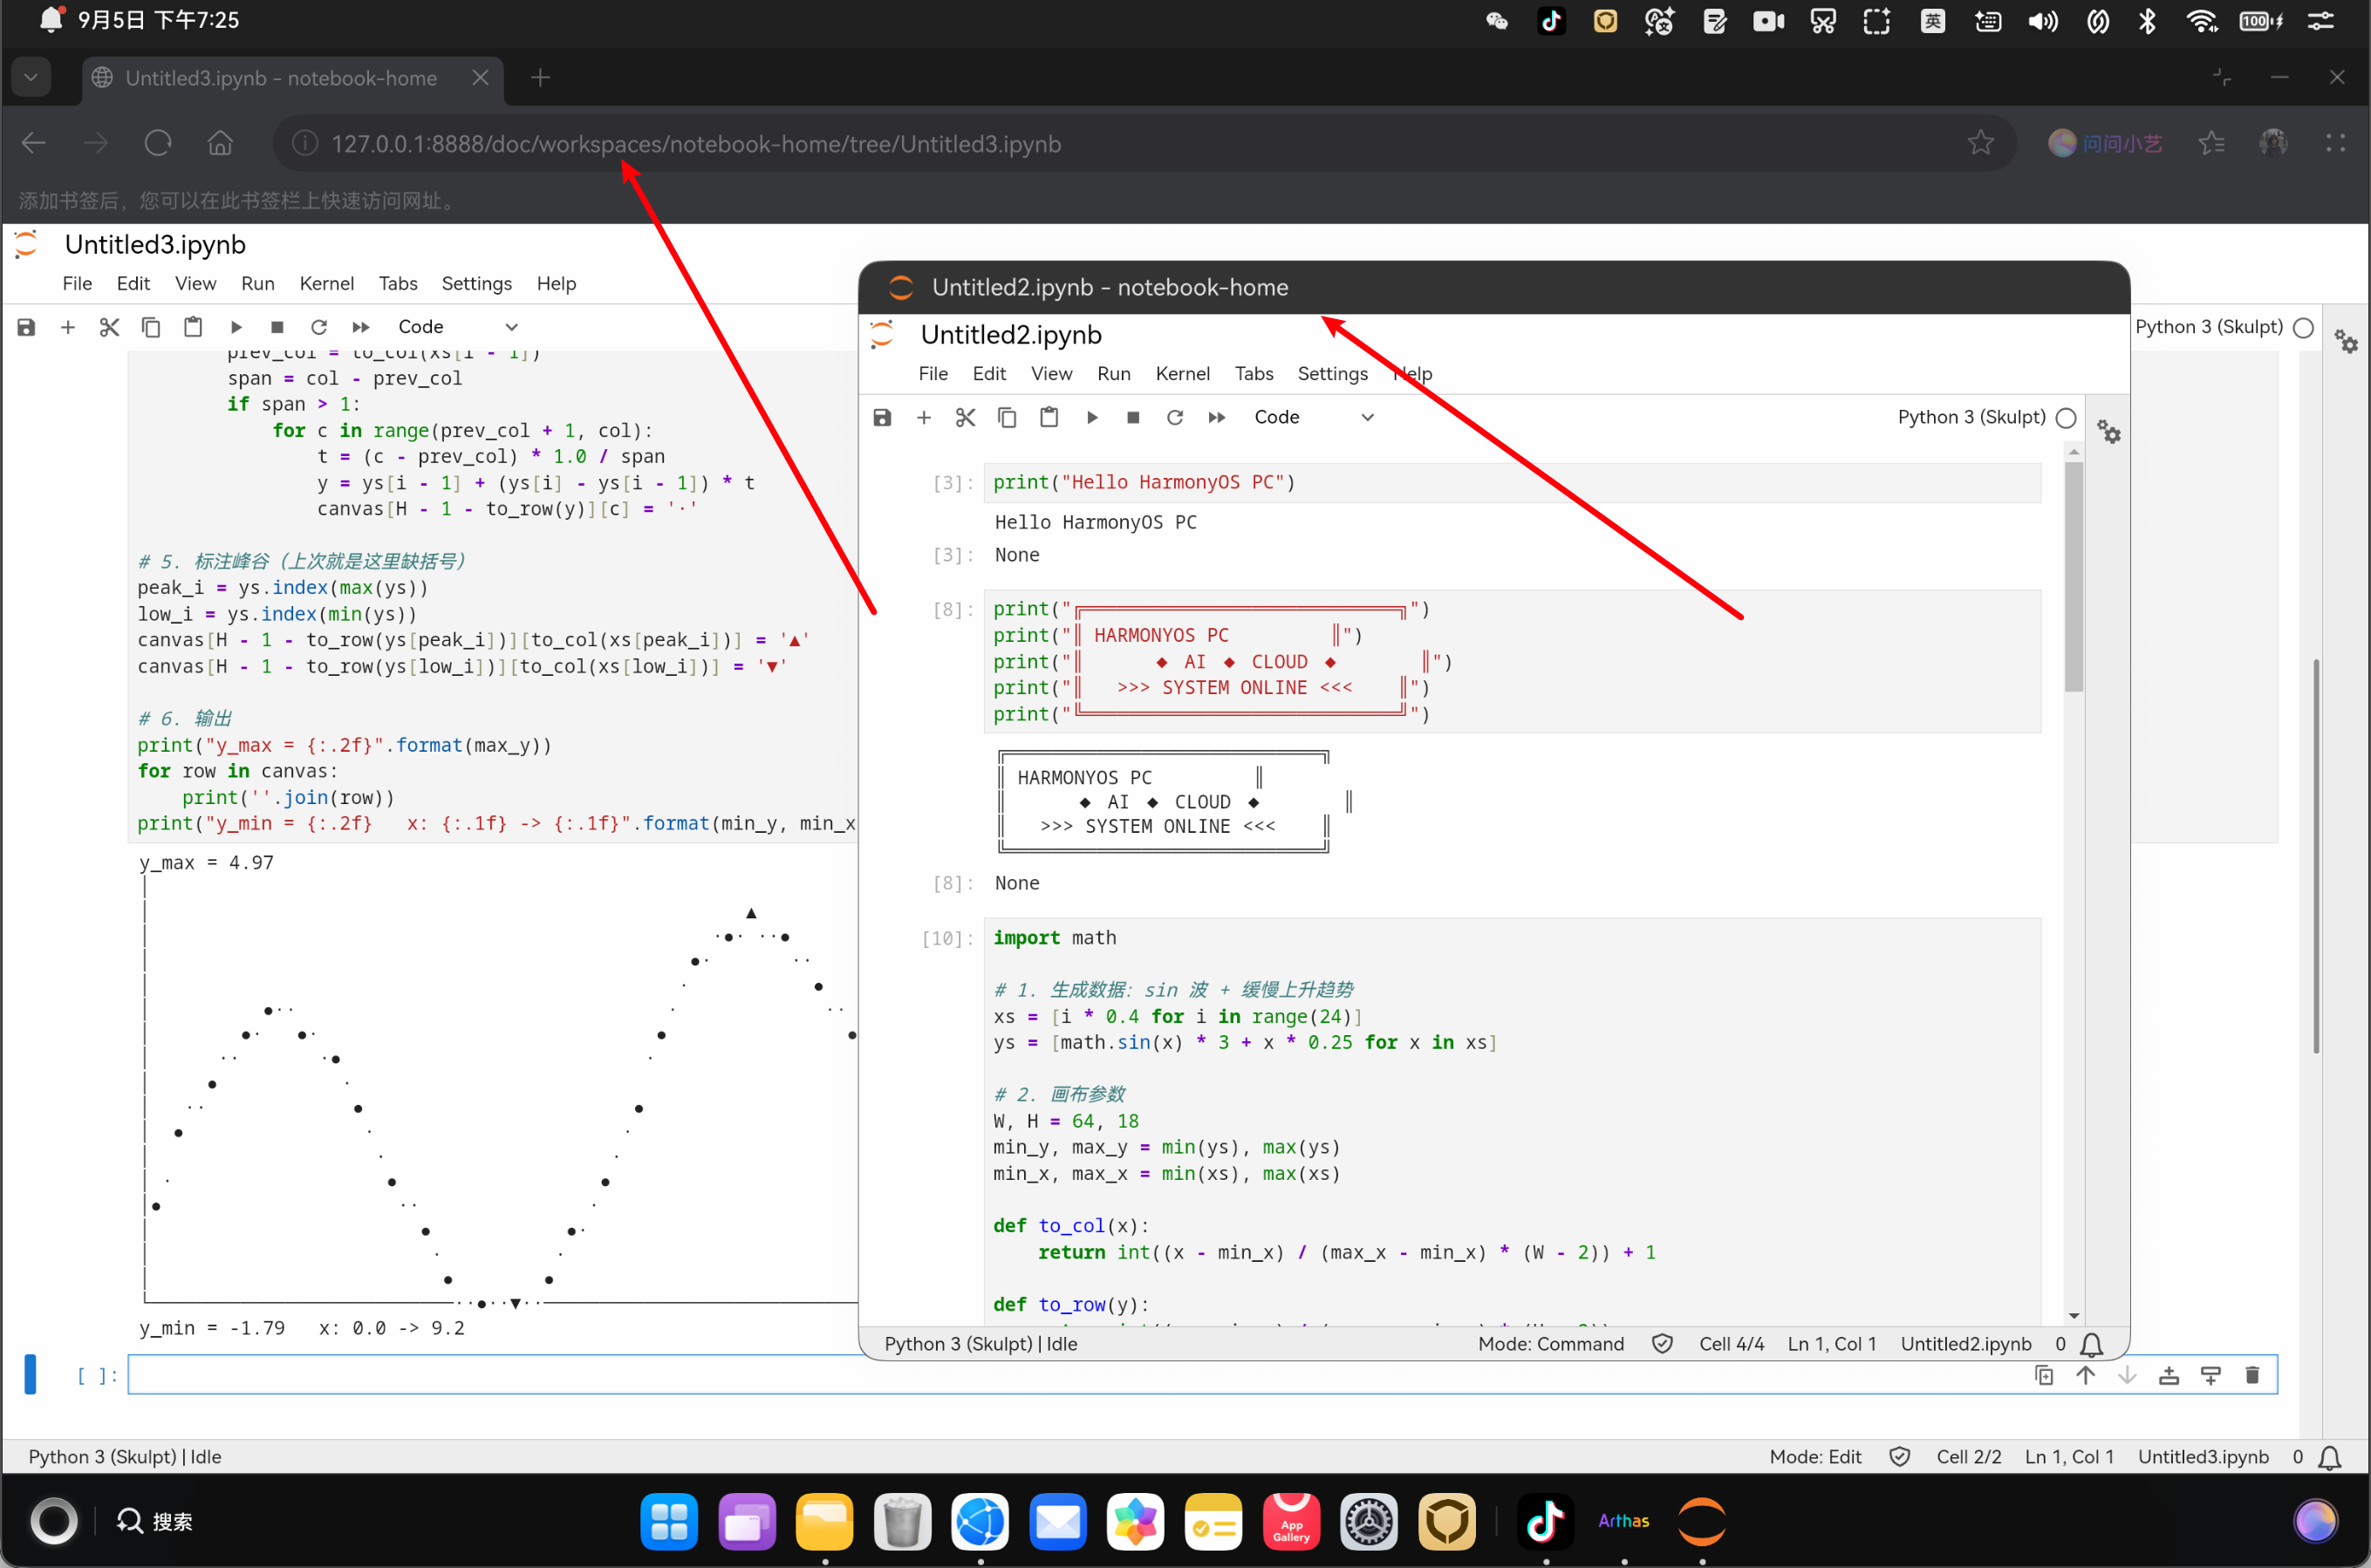The image size is (2371, 1568).
Task: Open notifications bell in Untitled3 status bar
Action: 2330,1457
